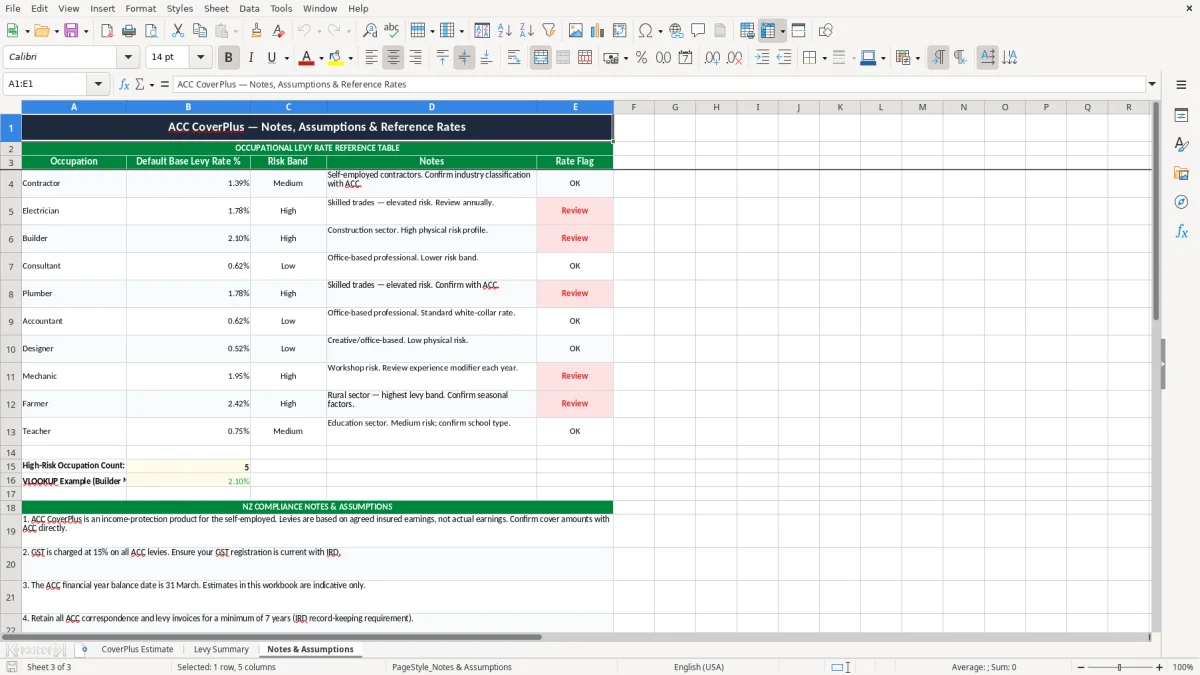
Task: Select row 8 header
Action: [11, 293]
